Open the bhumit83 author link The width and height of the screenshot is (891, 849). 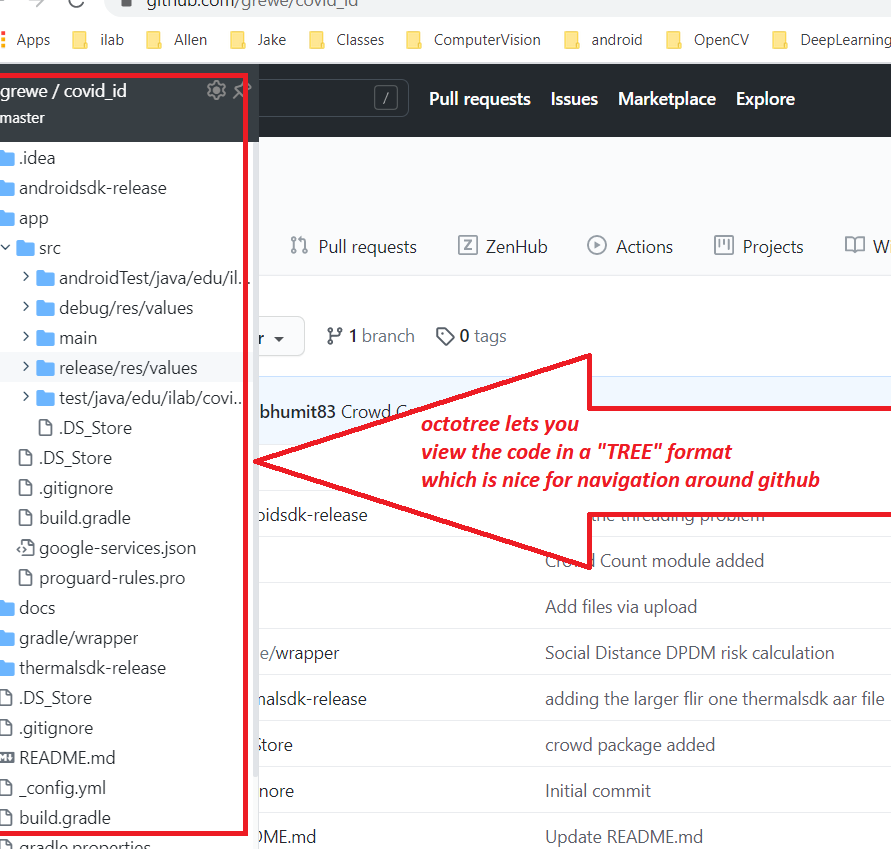[x=297, y=411]
